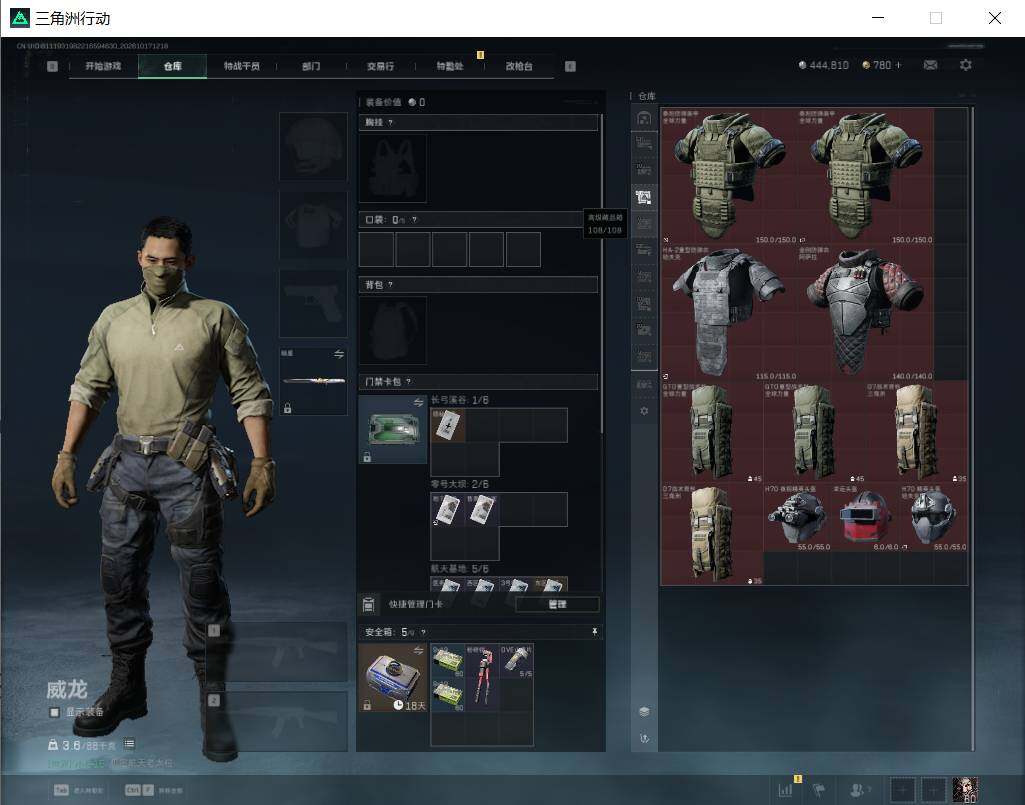Click the red helmet in warehouse
1025x805 pixels.
coord(864,517)
